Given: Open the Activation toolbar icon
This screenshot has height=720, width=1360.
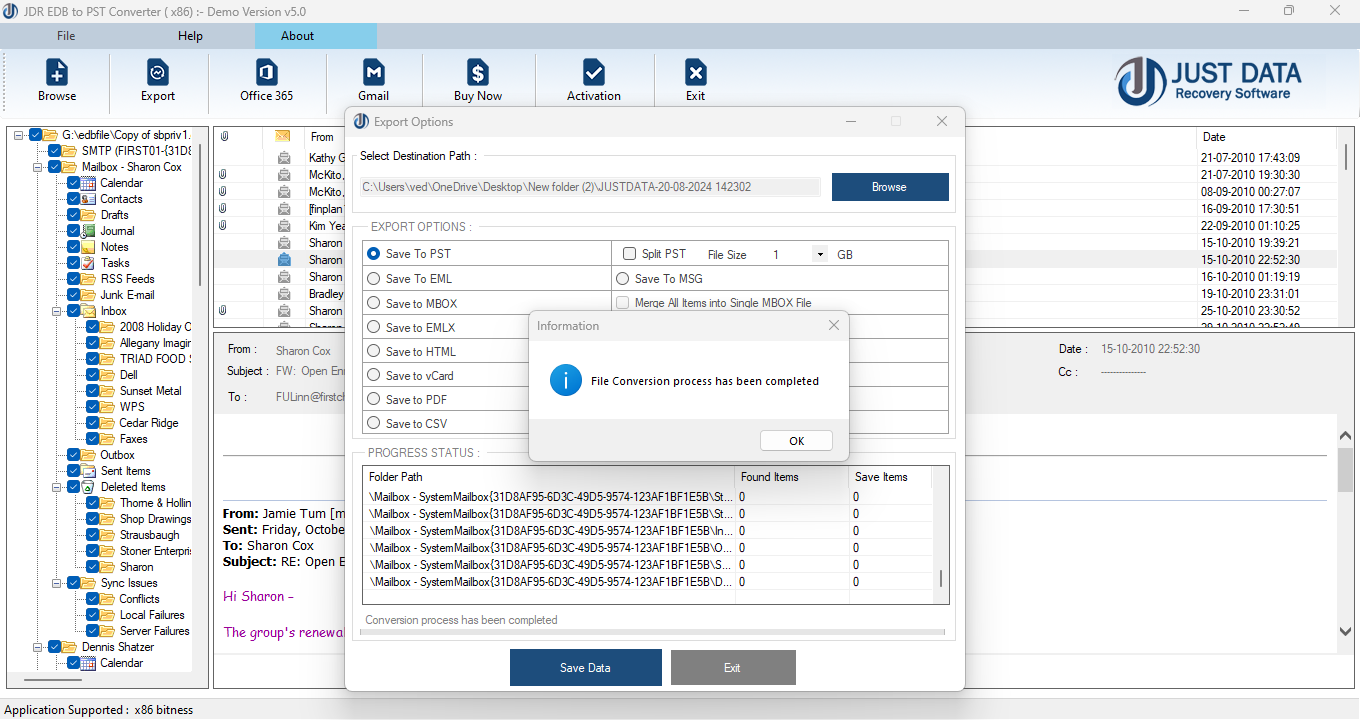Looking at the screenshot, I should pyautogui.click(x=593, y=78).
